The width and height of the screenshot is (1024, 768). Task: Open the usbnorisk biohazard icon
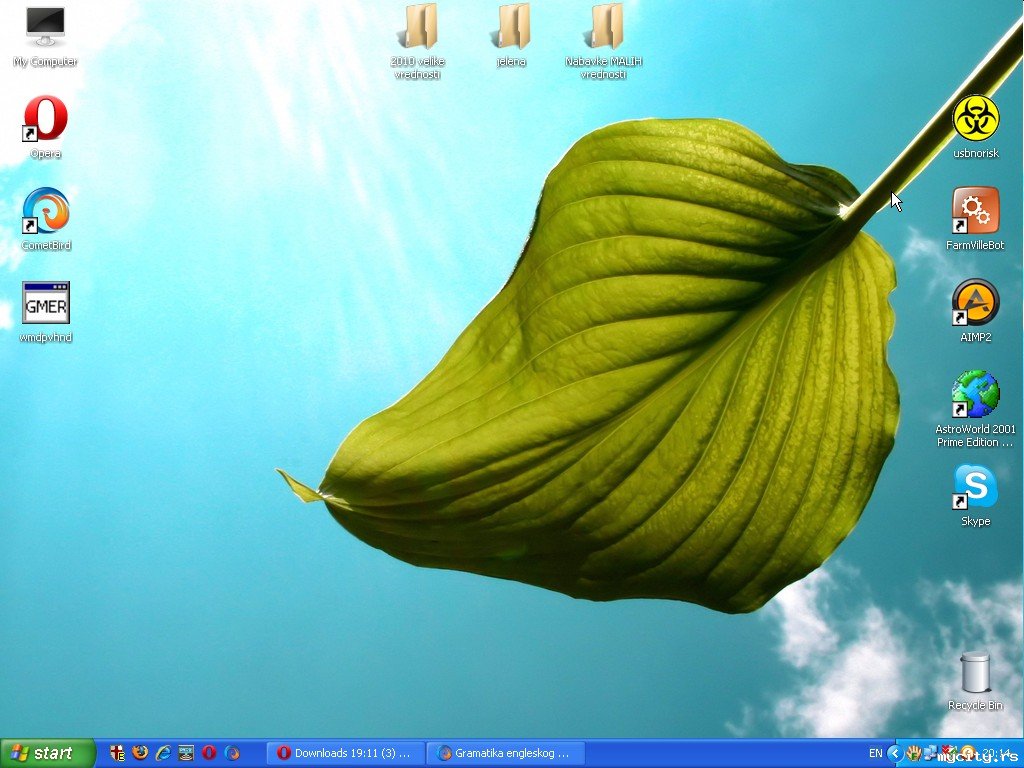coord(975,119)
